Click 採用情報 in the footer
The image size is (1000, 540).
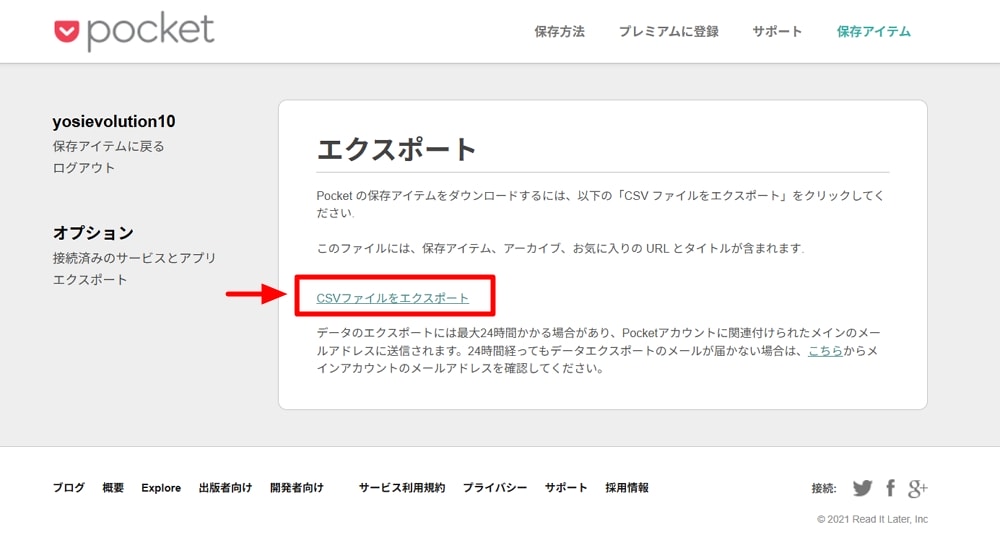pos(627,488)
